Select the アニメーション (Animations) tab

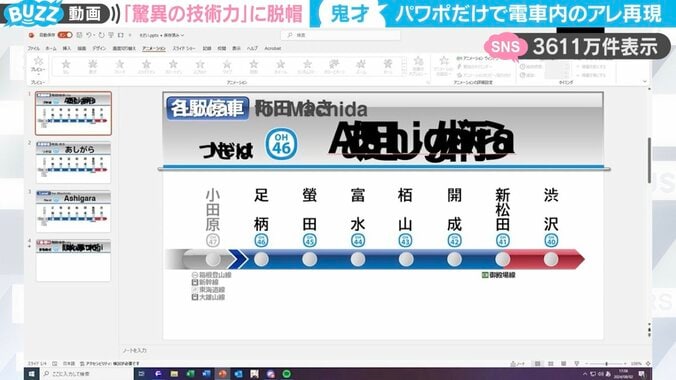pos(154,48)
